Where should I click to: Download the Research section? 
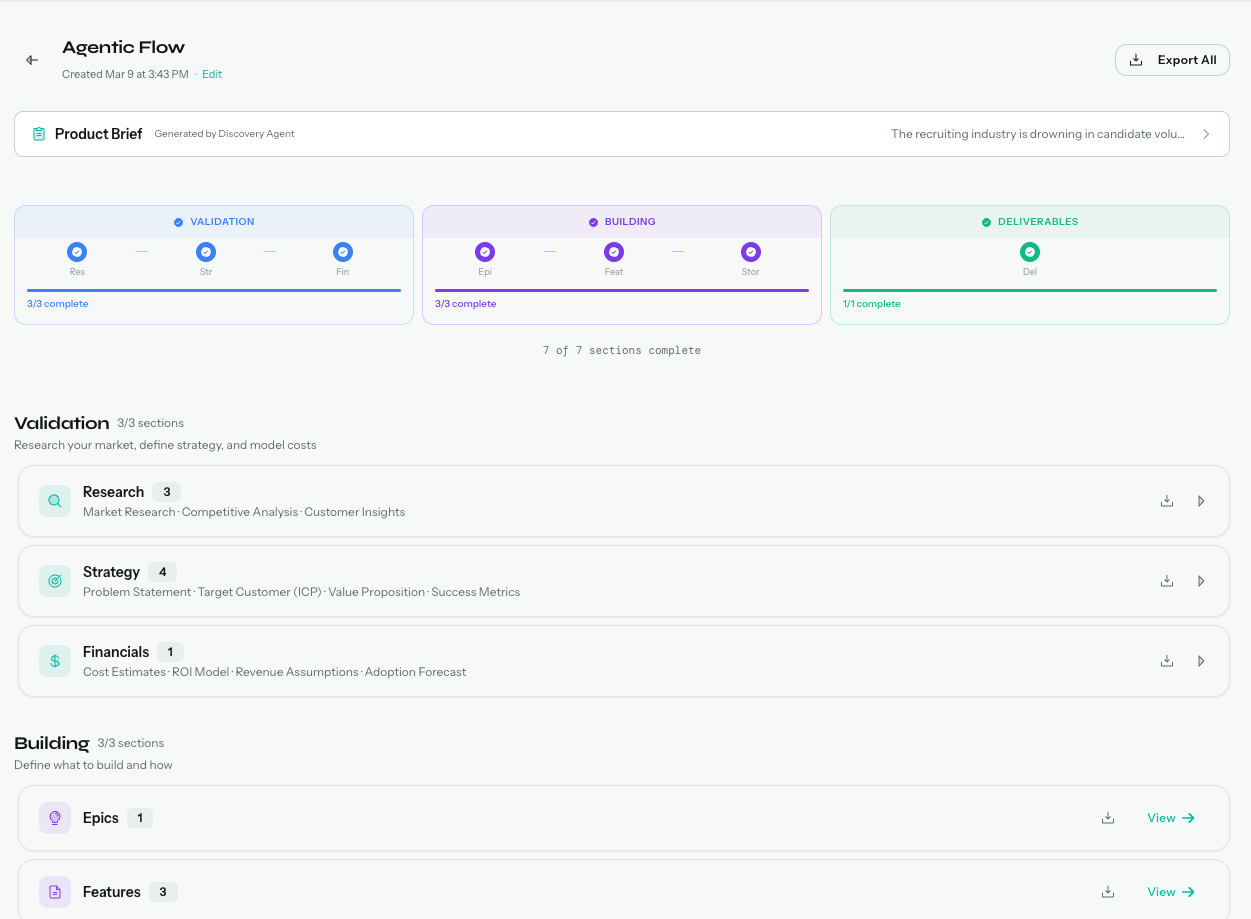pyautogui.click(x=1167, y=500)
